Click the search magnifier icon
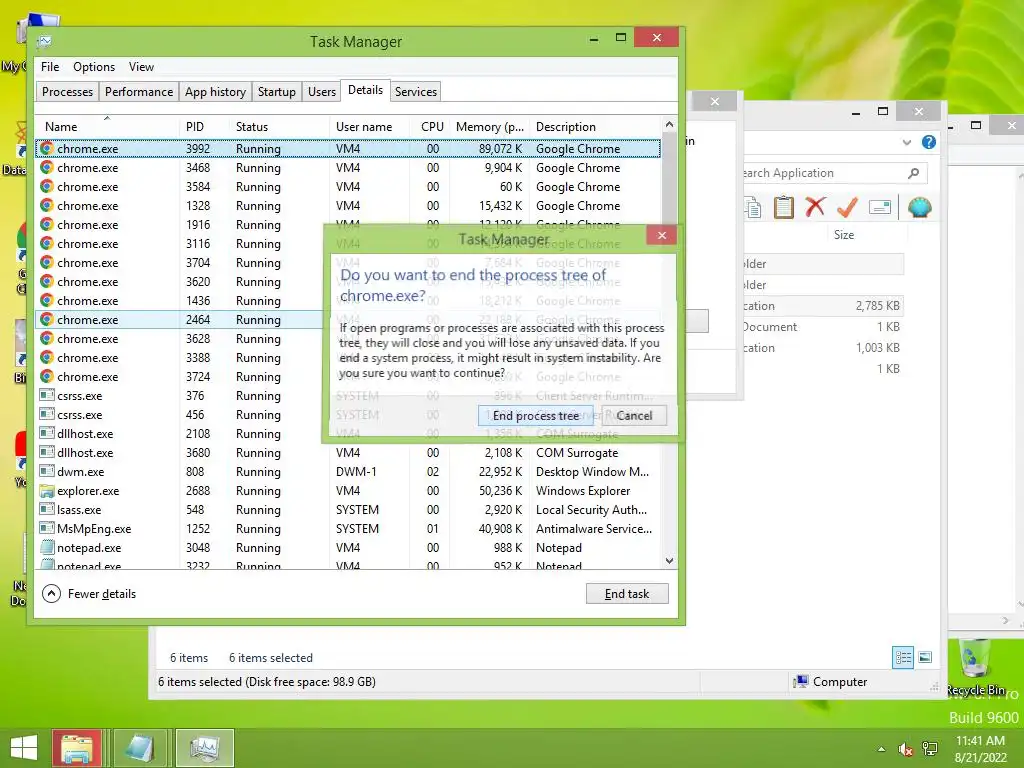The height and width of the screenshot is (768, 1024). pyautogui.click(x=914, y=173)
